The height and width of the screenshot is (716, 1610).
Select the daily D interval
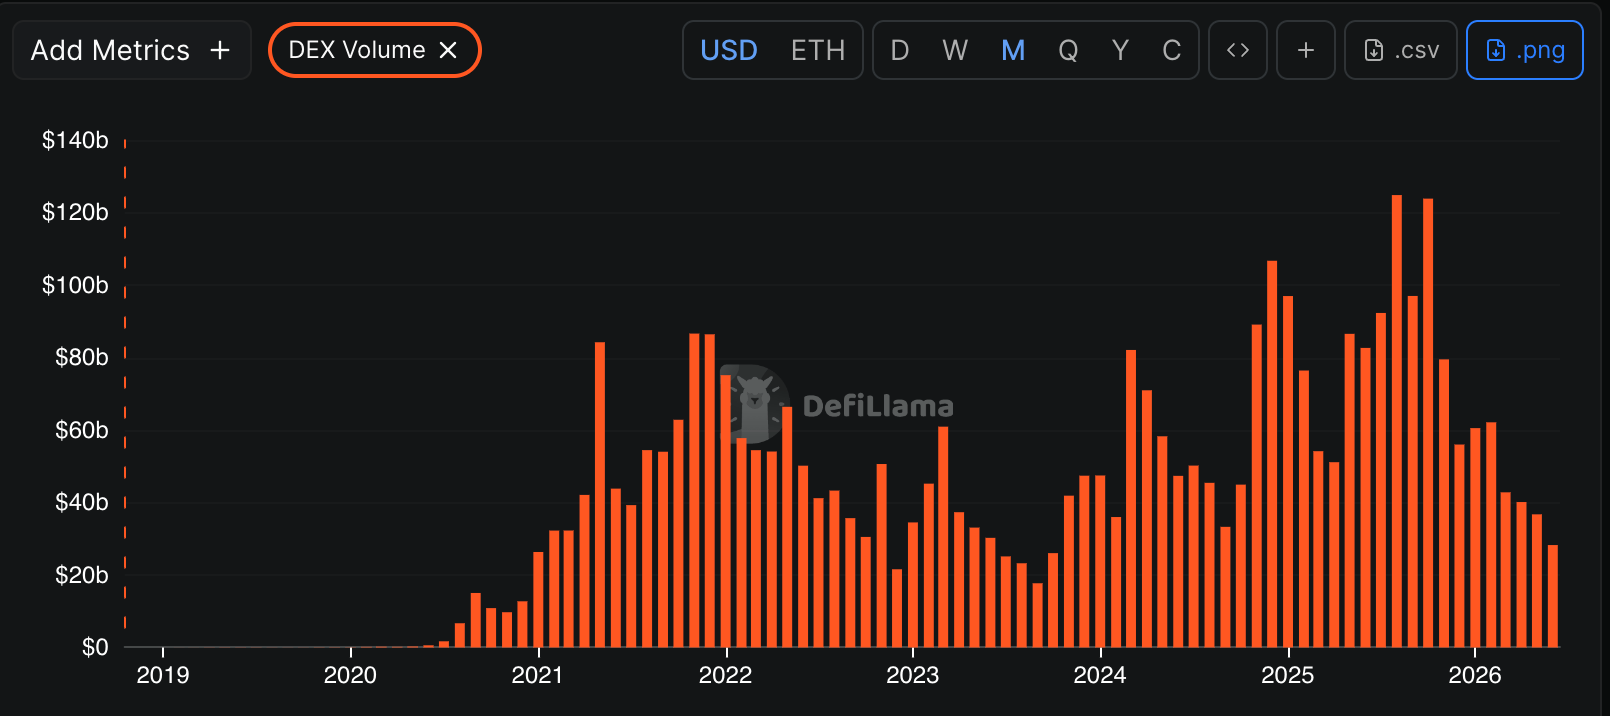point(900,50)
